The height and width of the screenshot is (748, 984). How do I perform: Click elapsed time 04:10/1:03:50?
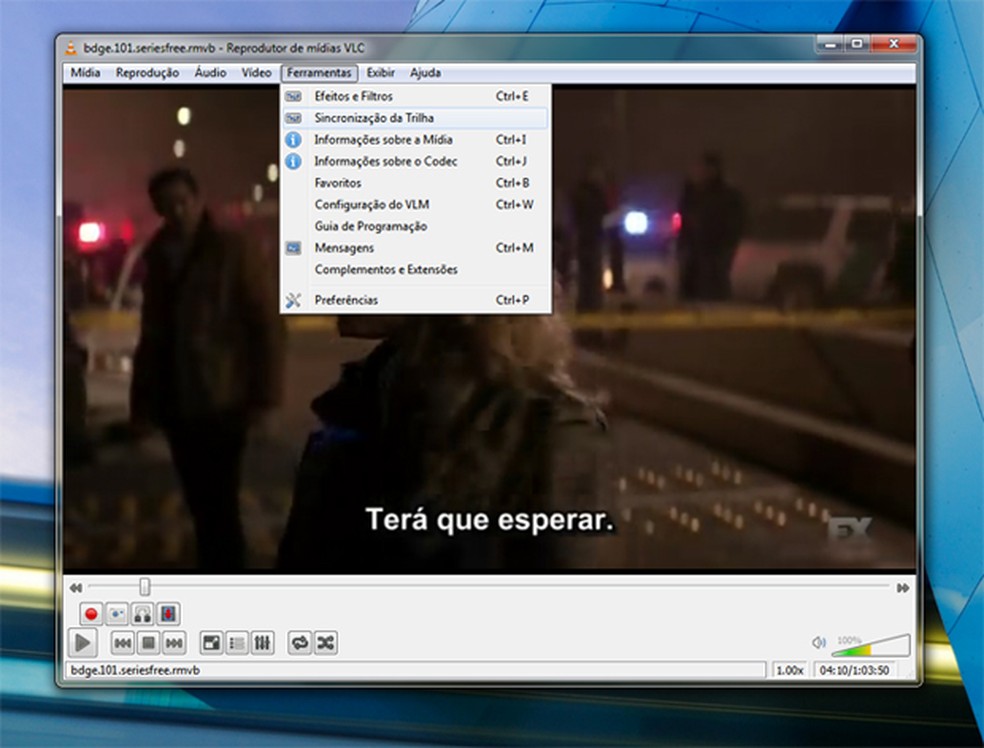coord(855,671)
